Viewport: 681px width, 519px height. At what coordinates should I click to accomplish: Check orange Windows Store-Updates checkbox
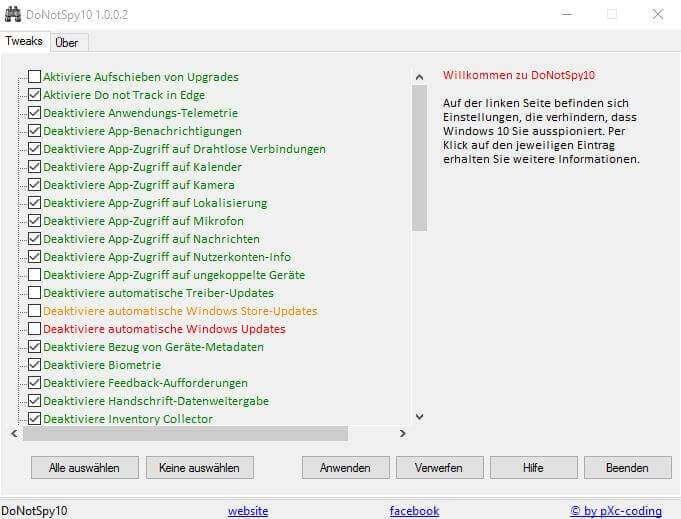coord(34,311)
